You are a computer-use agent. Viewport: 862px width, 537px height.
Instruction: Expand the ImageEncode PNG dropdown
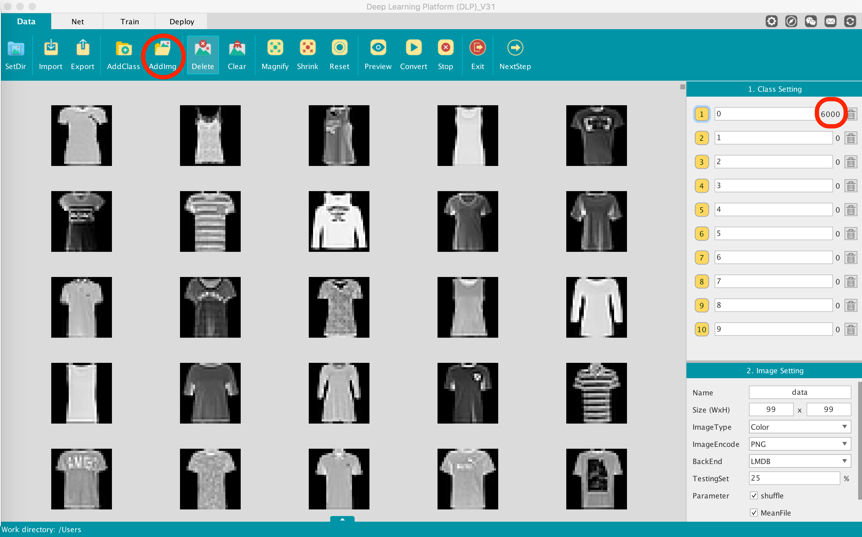tap(799, 444)
